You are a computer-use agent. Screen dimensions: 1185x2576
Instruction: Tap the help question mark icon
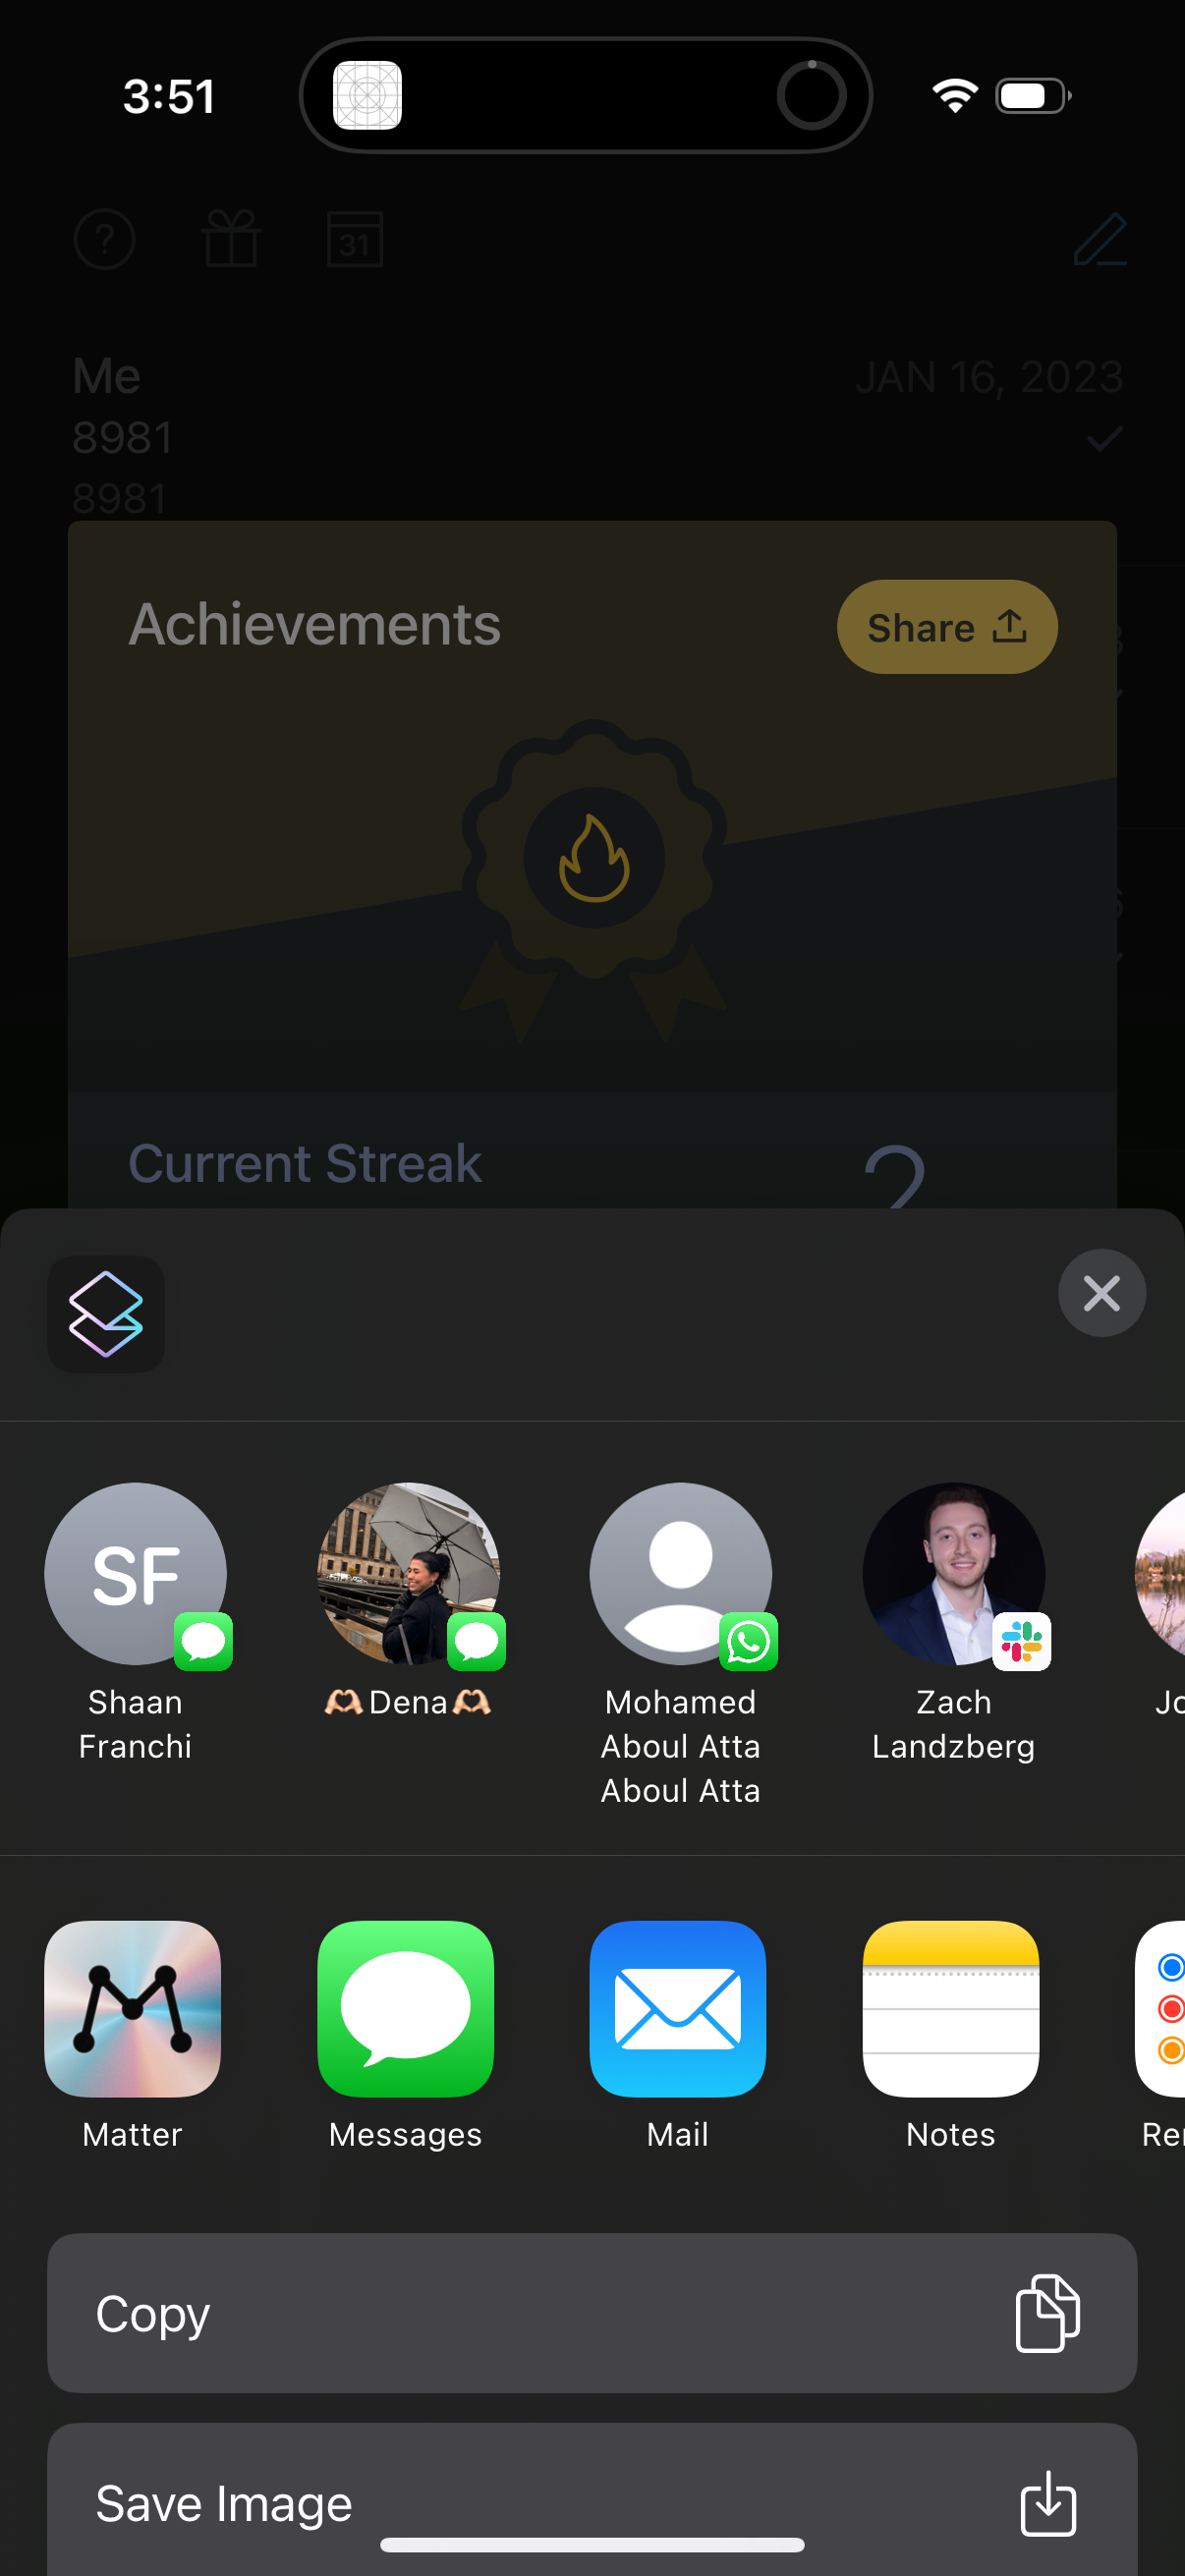coord(105,240)
